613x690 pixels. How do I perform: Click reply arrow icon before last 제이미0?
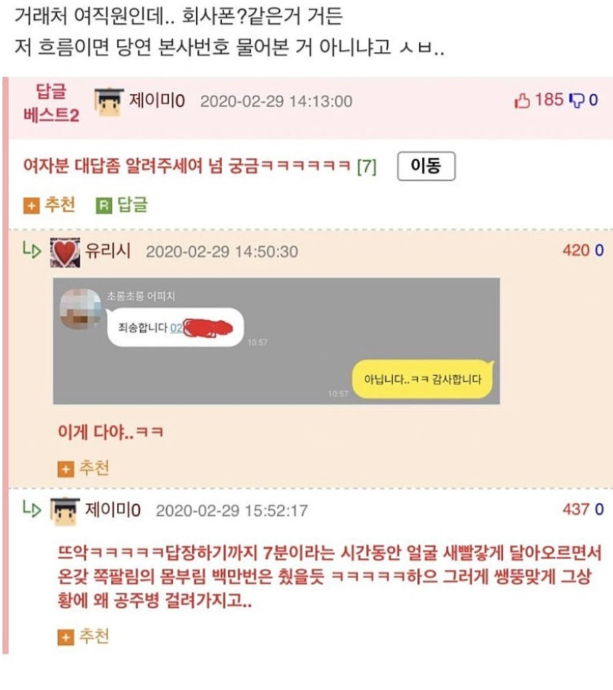point(32,509)
